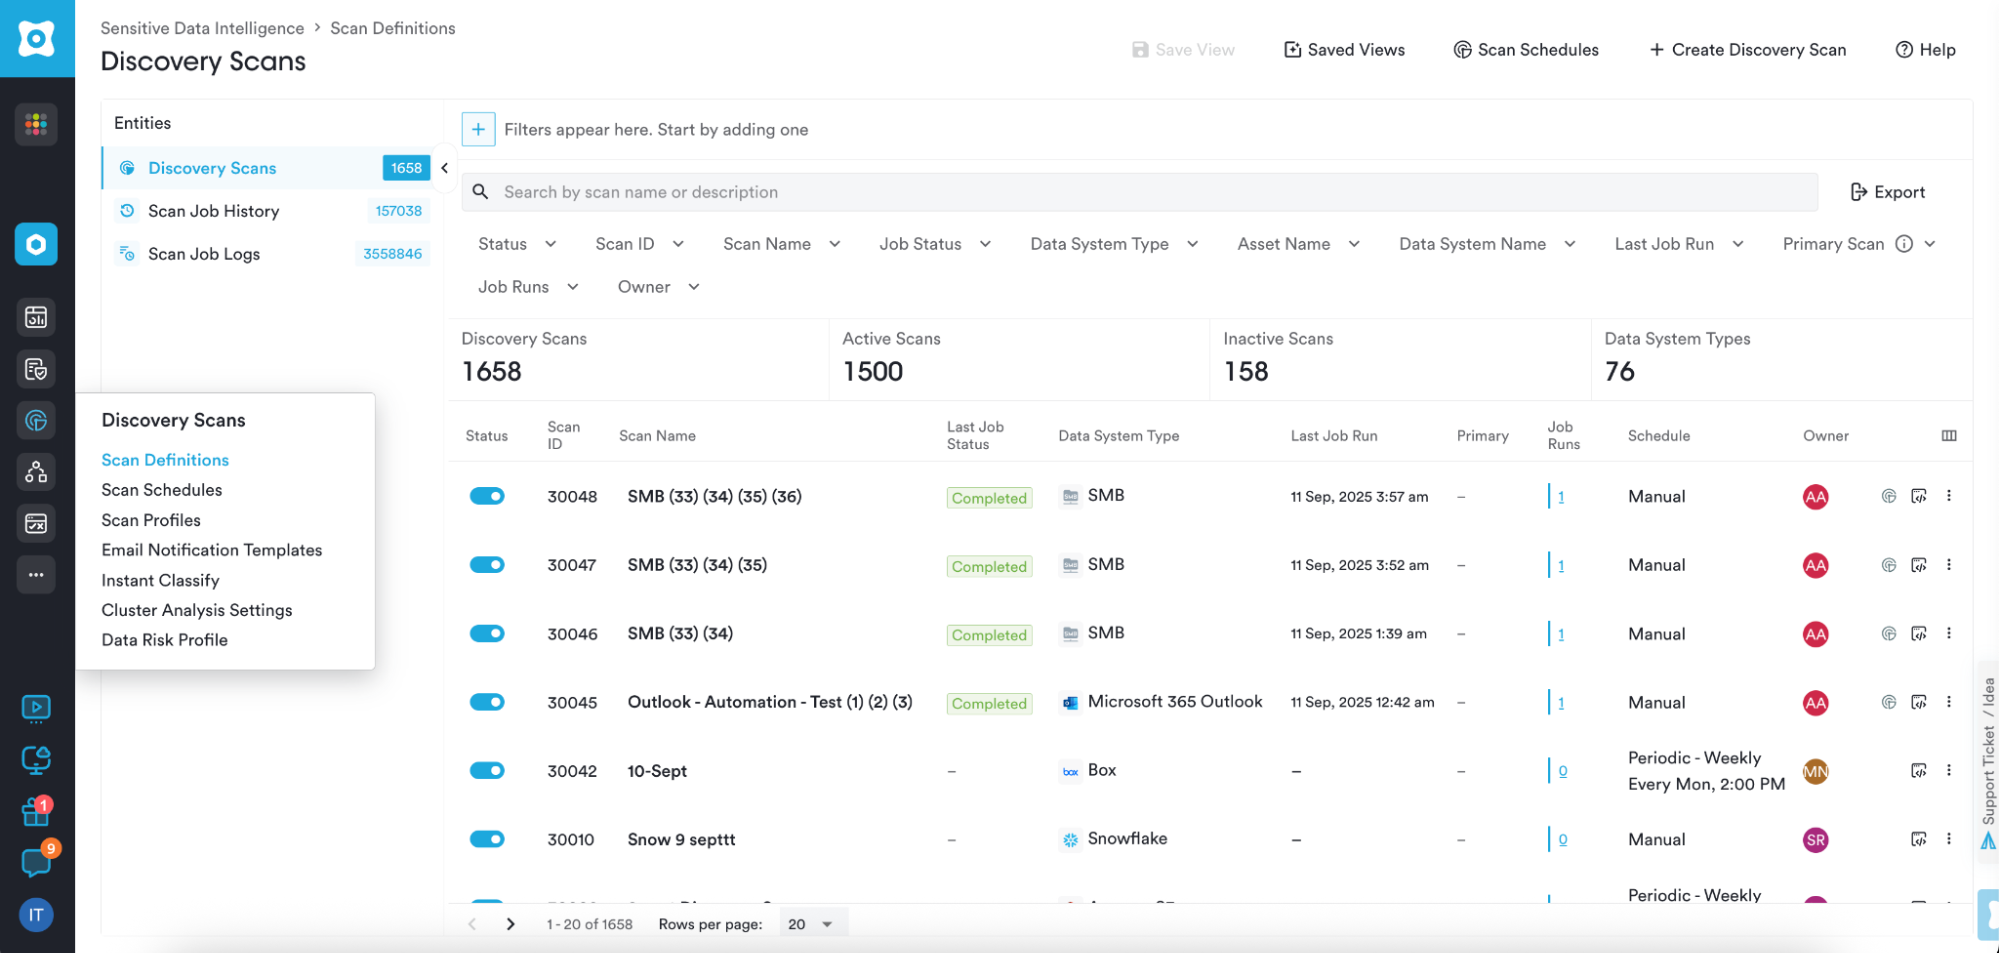Click the add filter plus button

(x=478, y=129)
